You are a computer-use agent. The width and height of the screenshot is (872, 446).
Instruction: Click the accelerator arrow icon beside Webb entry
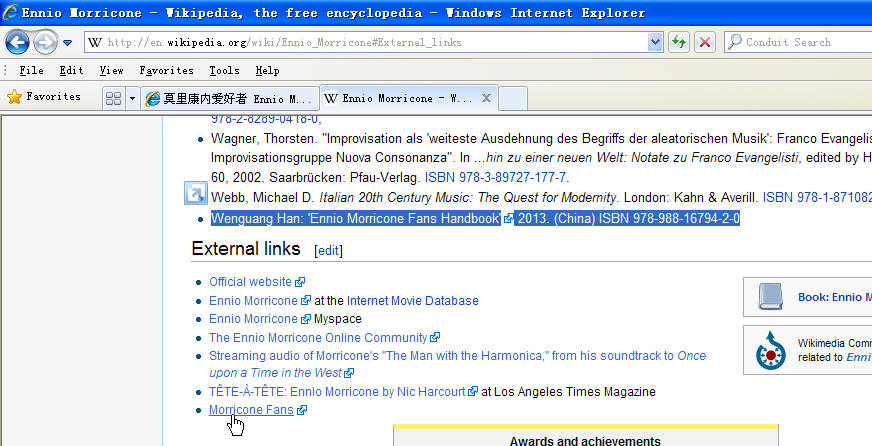[x=195, y=193]
